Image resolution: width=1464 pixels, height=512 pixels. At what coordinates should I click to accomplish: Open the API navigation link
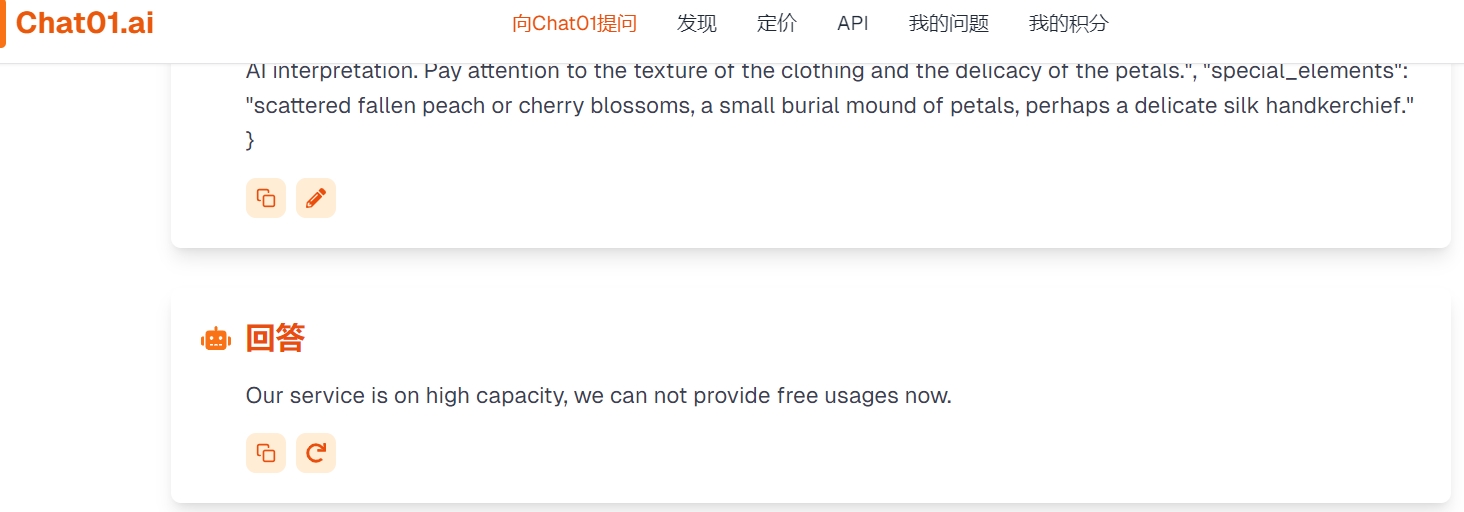pyautogui.click(x=853, y=23)
